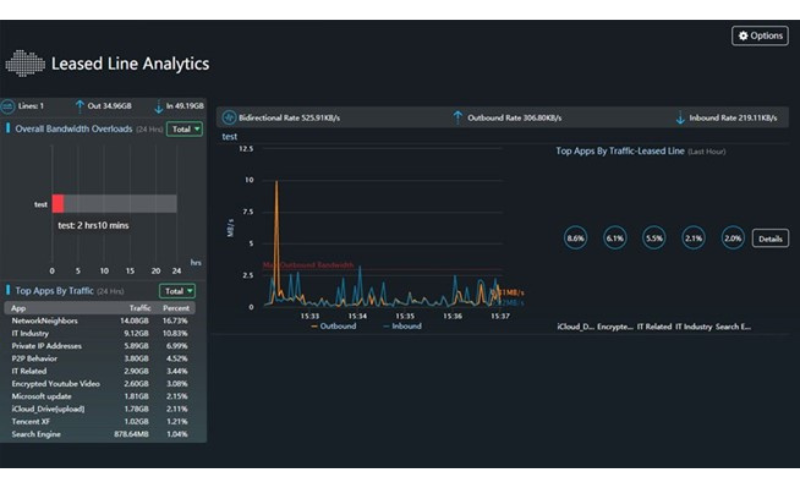Select the Search Engine row
The height and width of the screenshot is (500, 800).
[x=100, y=434]
